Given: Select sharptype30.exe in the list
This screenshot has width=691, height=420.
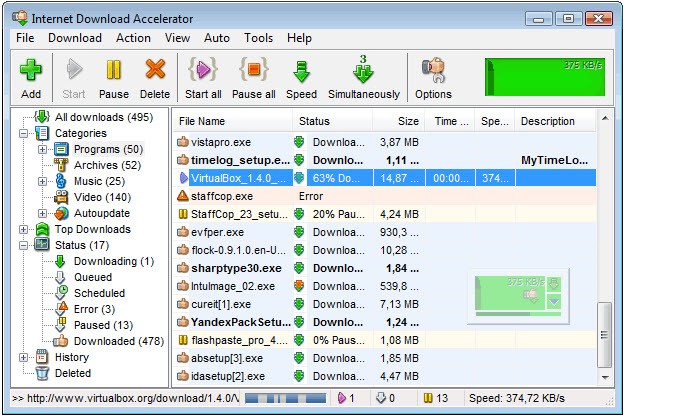Looking at the screenshot, I should pos(236,268).
